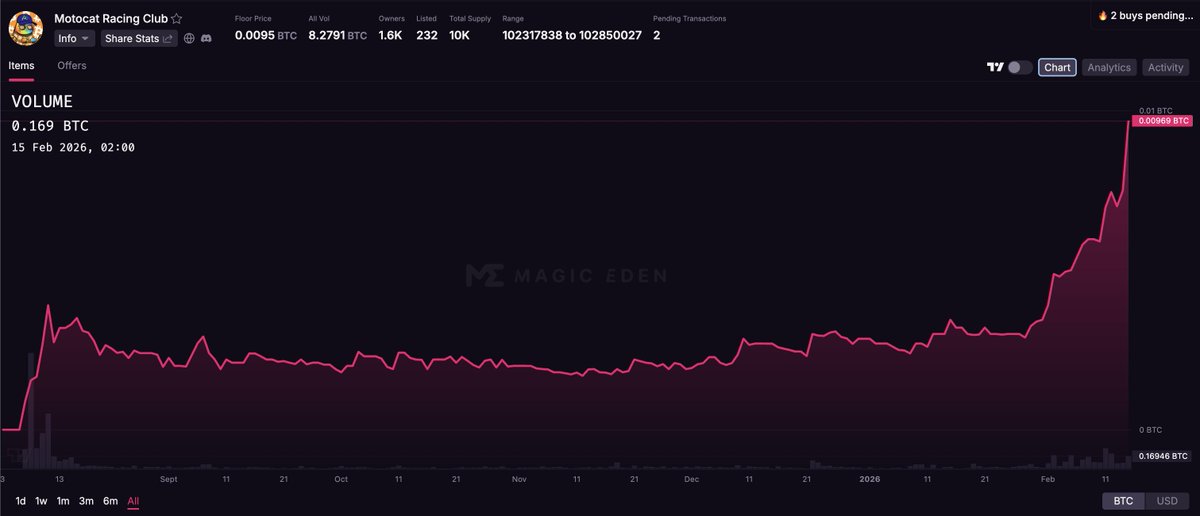Click the Dec label on time axis
Image resolution: width=1200 pixels, height=516 pixels.
click(691, 480)
